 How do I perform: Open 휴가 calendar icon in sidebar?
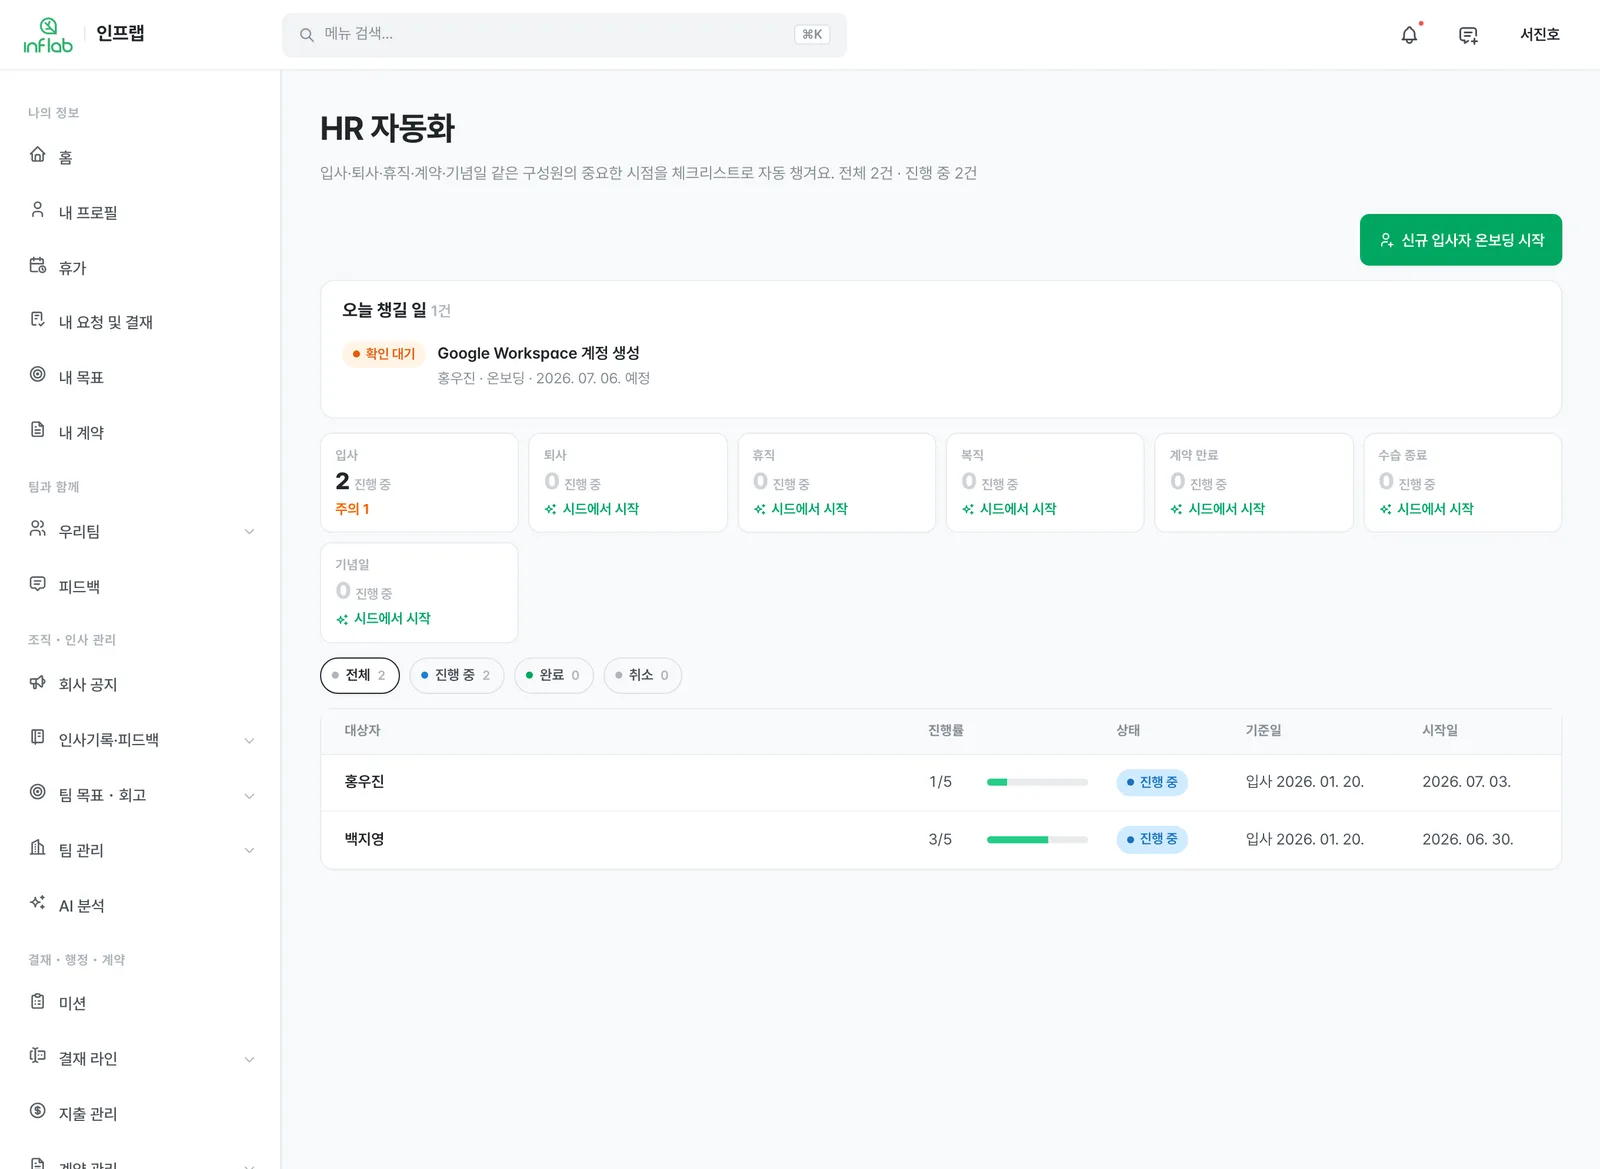pyautogui.click(x=38, y=266)
